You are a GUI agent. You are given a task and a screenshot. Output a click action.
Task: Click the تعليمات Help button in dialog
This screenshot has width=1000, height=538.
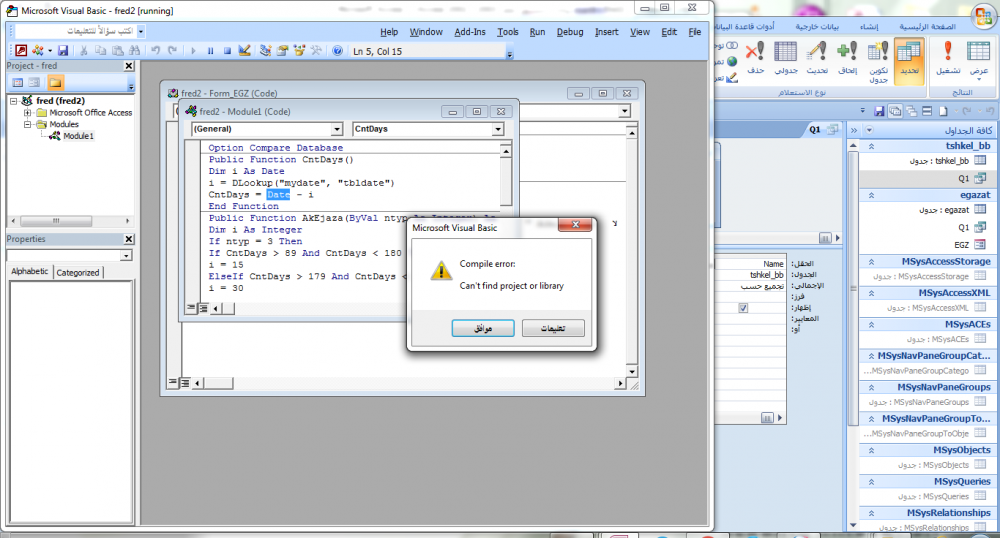(x=553, y=329)
